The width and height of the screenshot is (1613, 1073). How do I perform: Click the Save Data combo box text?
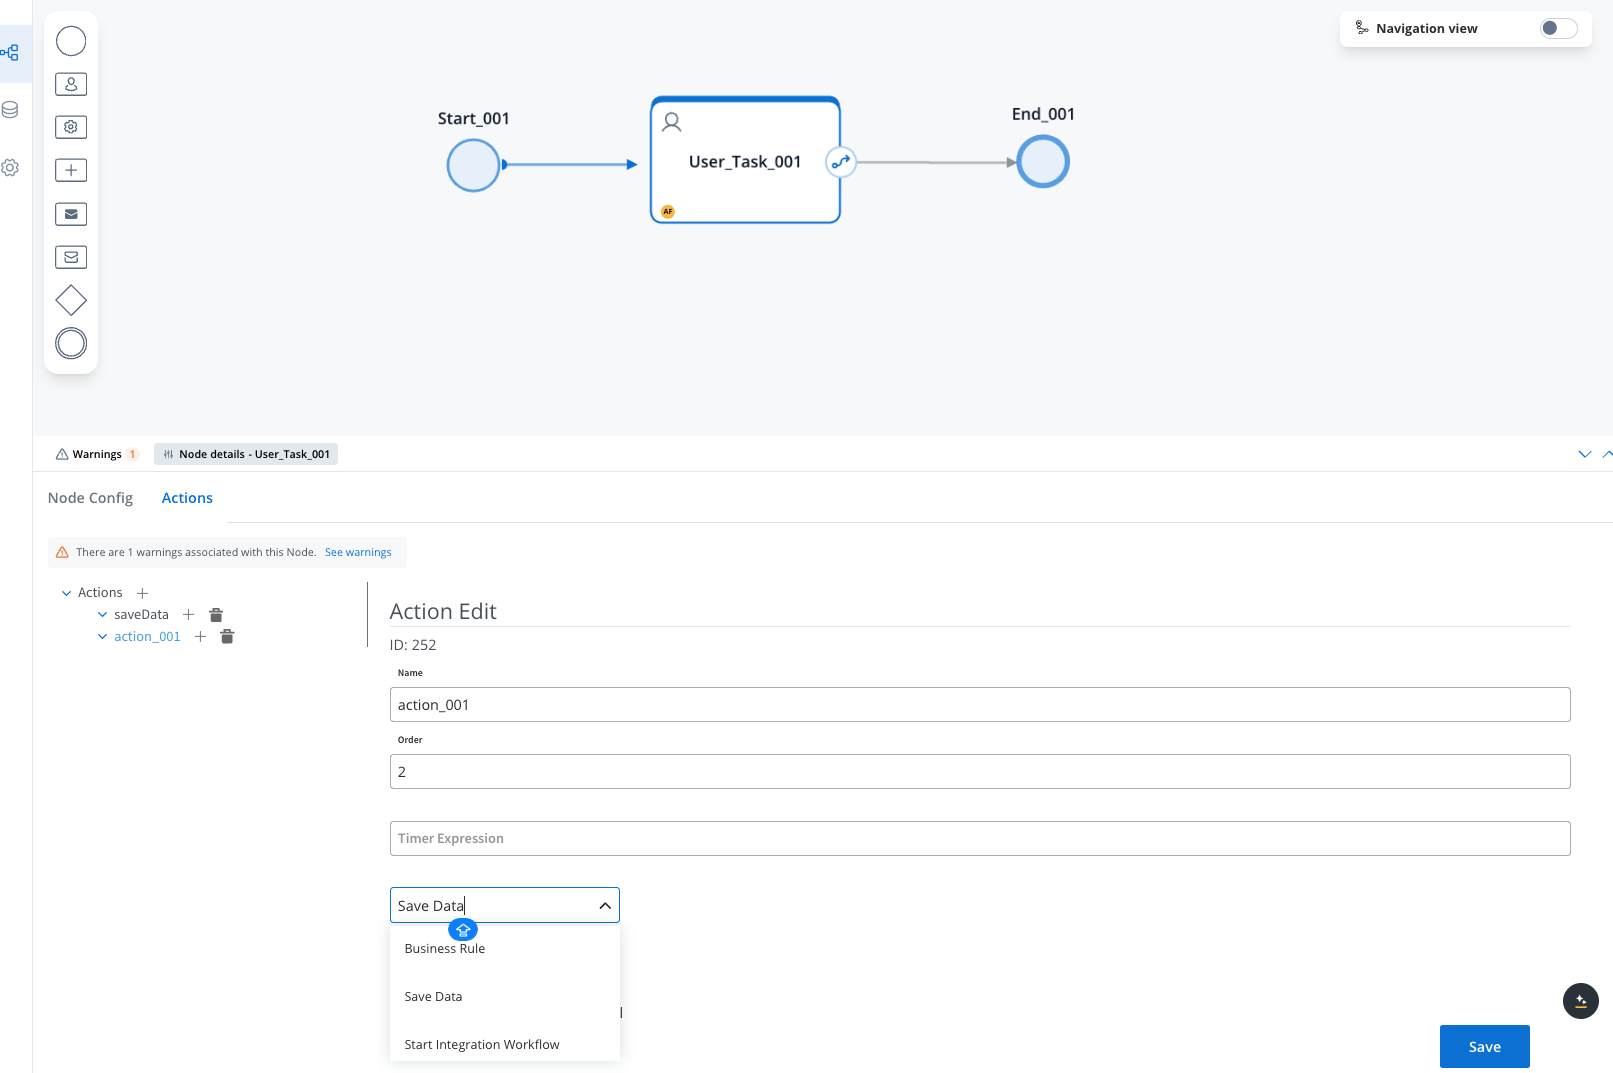(431, 906)
